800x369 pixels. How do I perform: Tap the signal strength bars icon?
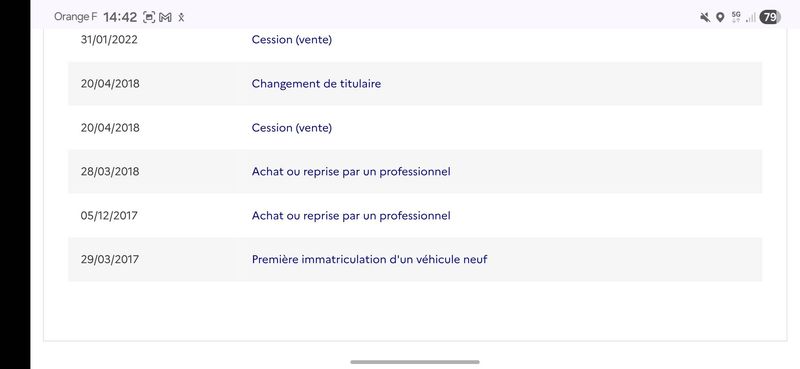pos(751,18)
